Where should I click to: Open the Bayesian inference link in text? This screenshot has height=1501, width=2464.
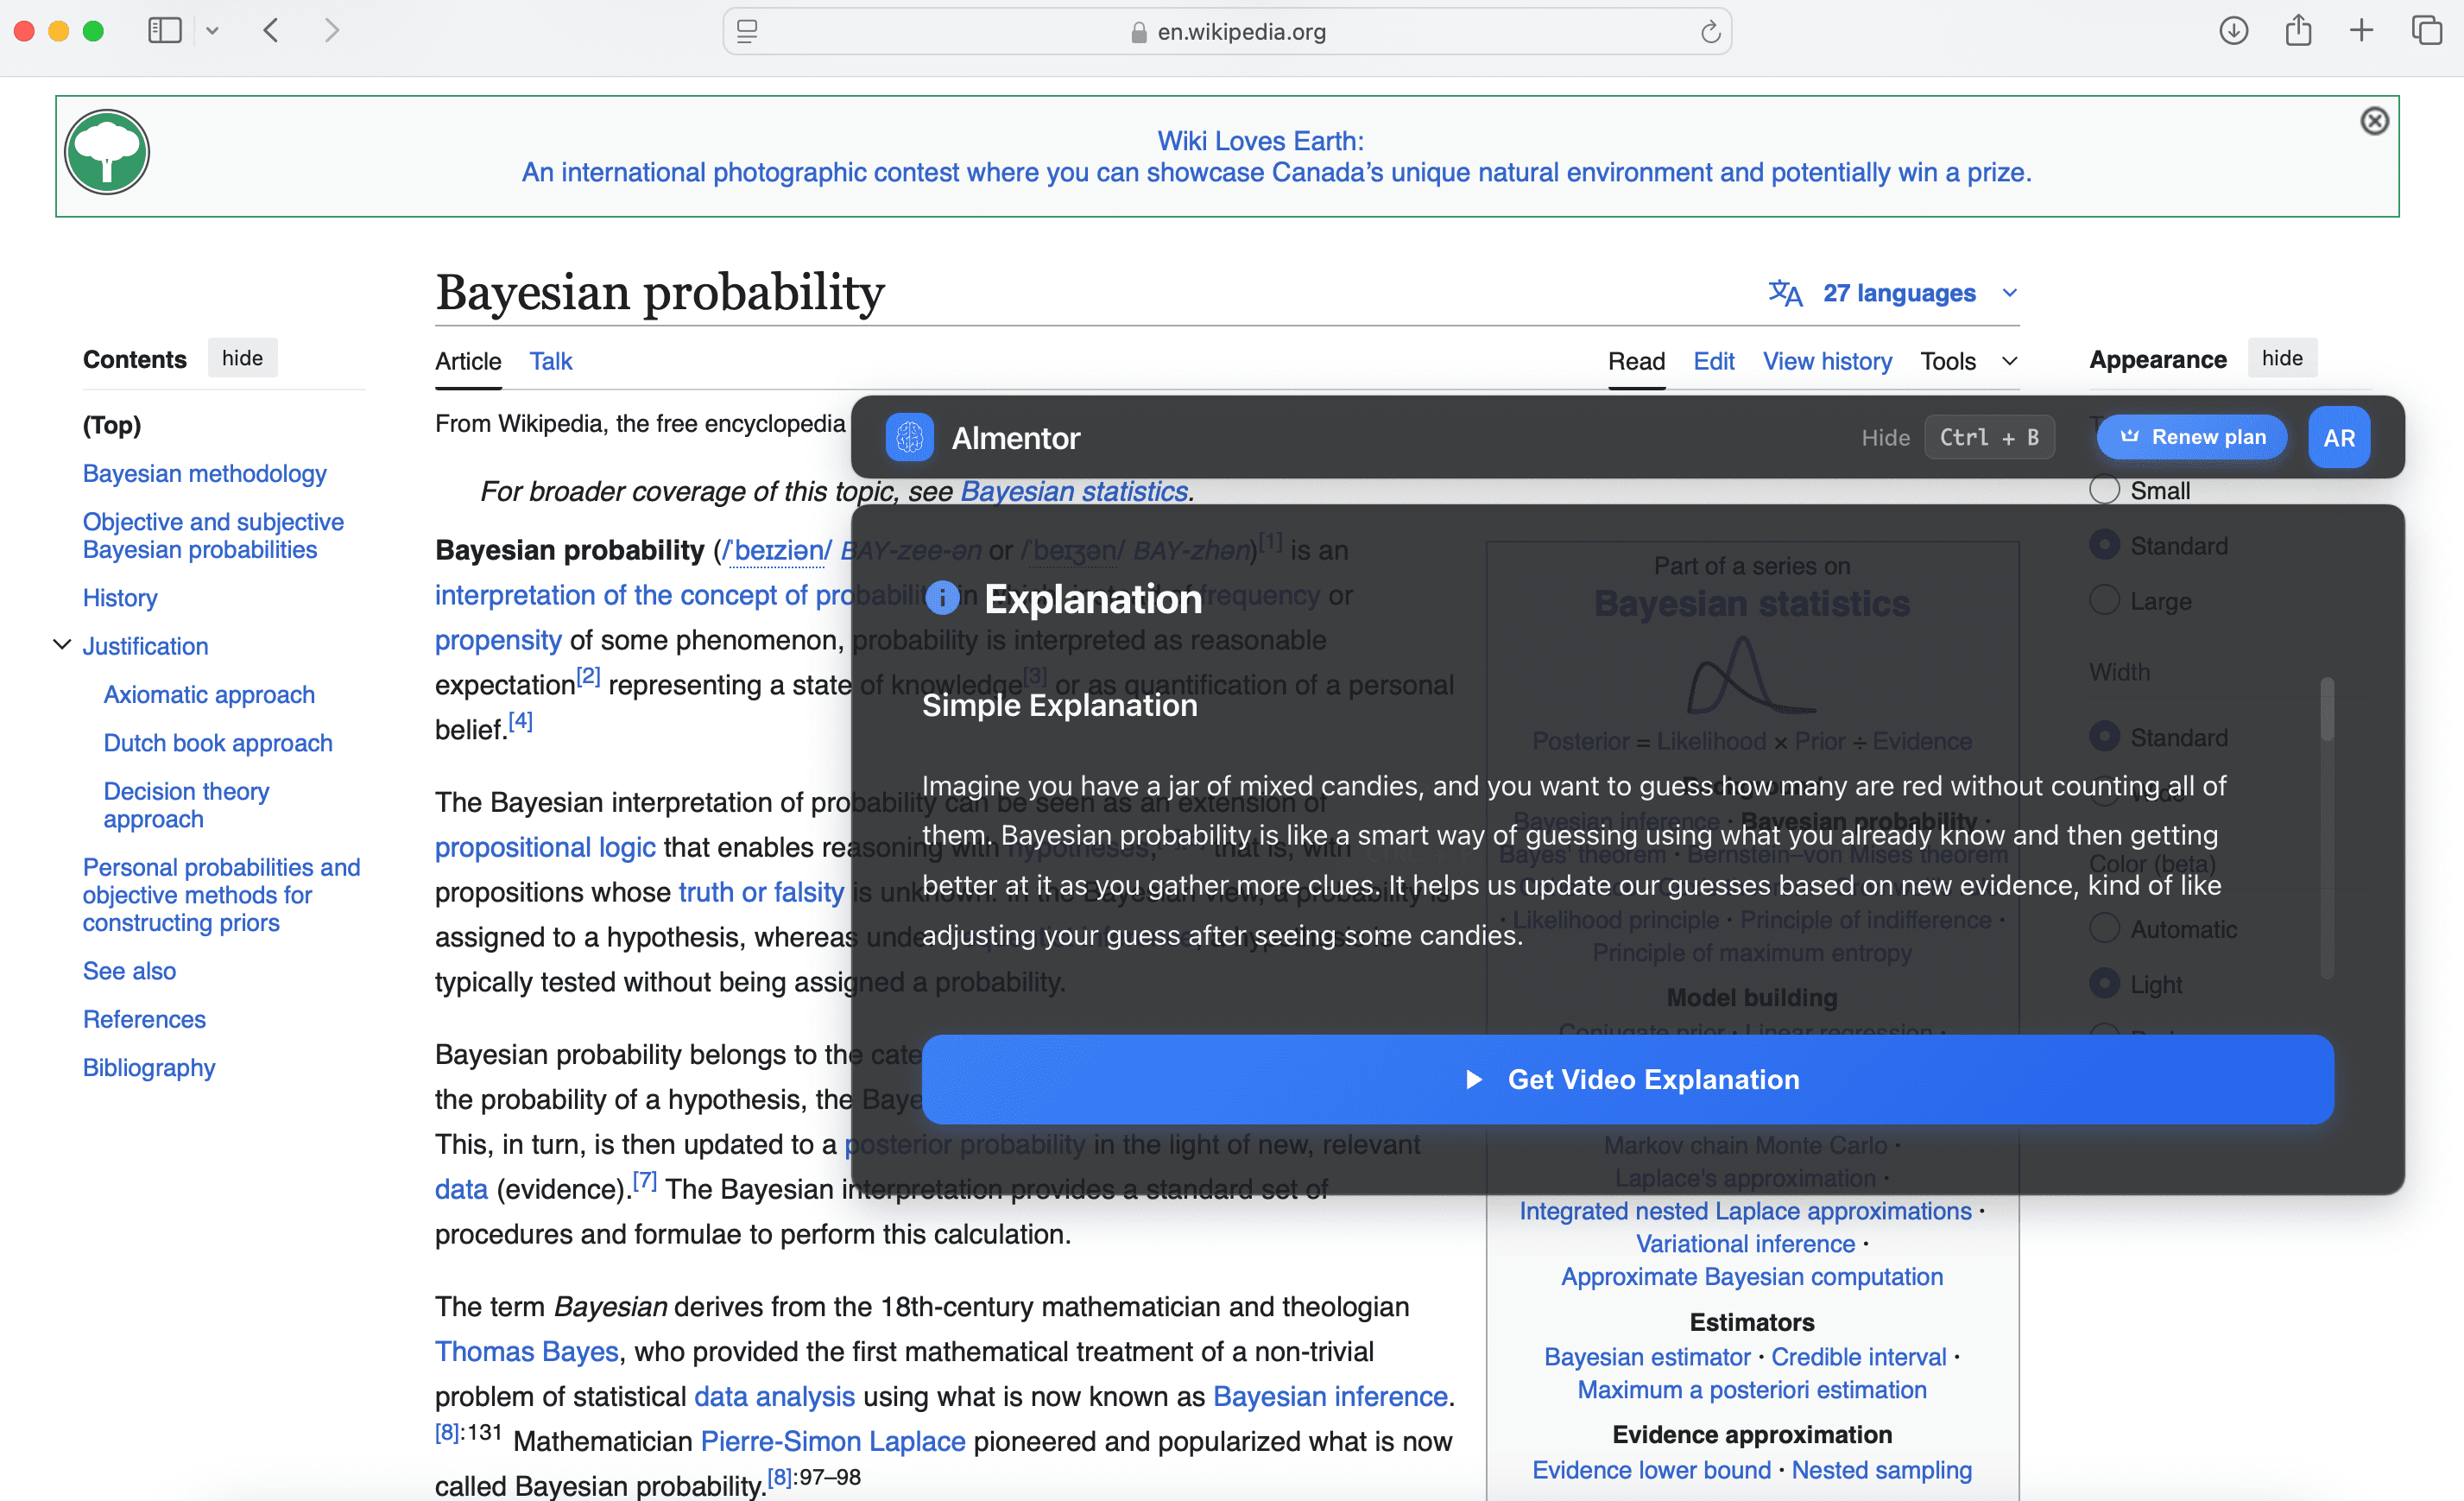pos(1330,1396)
